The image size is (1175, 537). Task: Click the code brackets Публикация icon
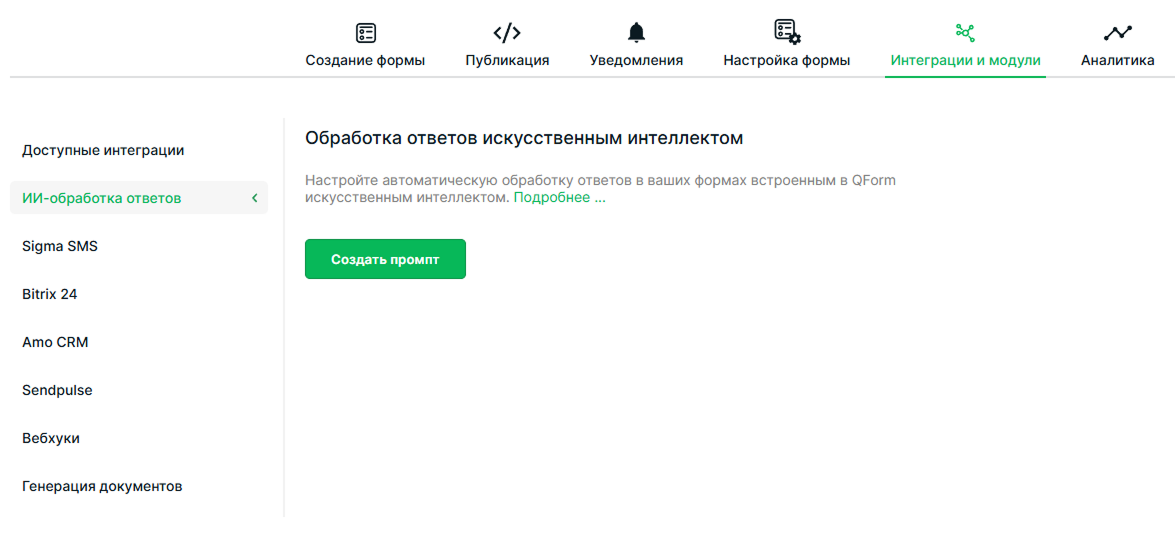[x=507, y=33]
